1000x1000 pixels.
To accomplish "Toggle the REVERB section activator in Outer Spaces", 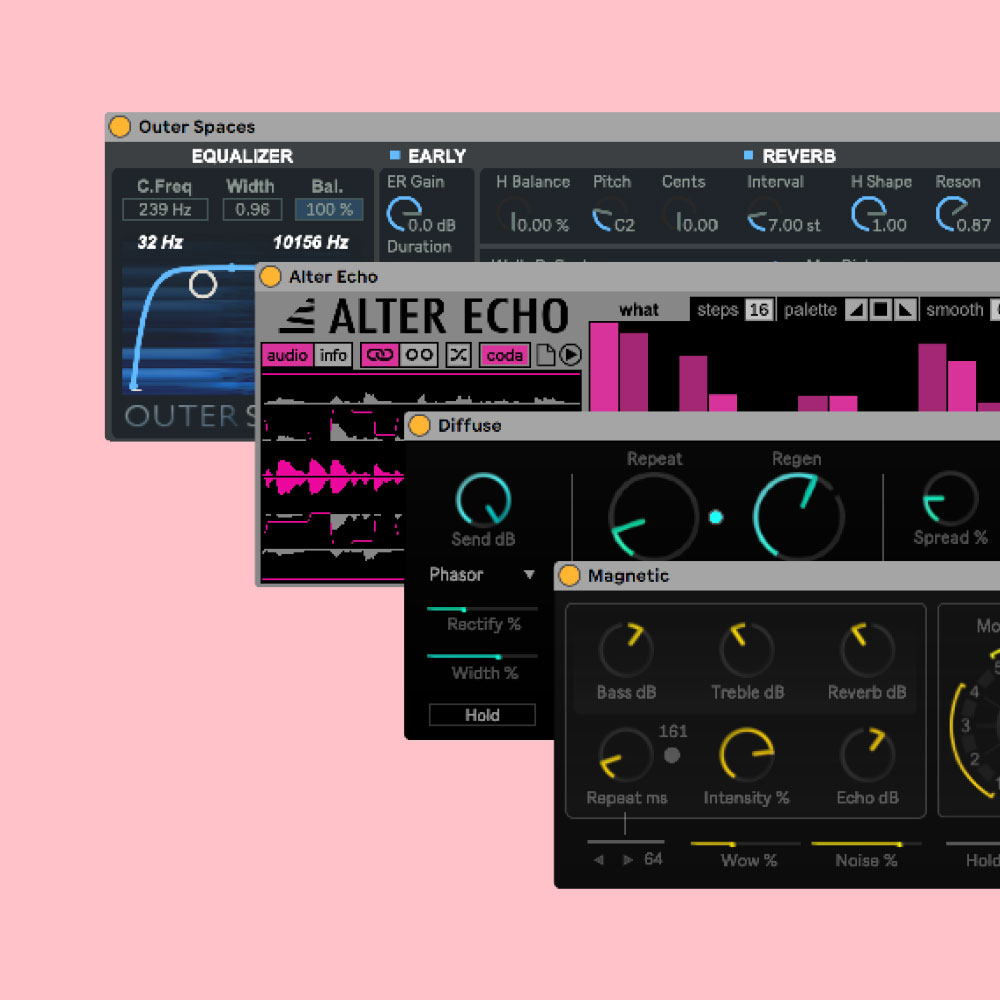I will (747, 155).
